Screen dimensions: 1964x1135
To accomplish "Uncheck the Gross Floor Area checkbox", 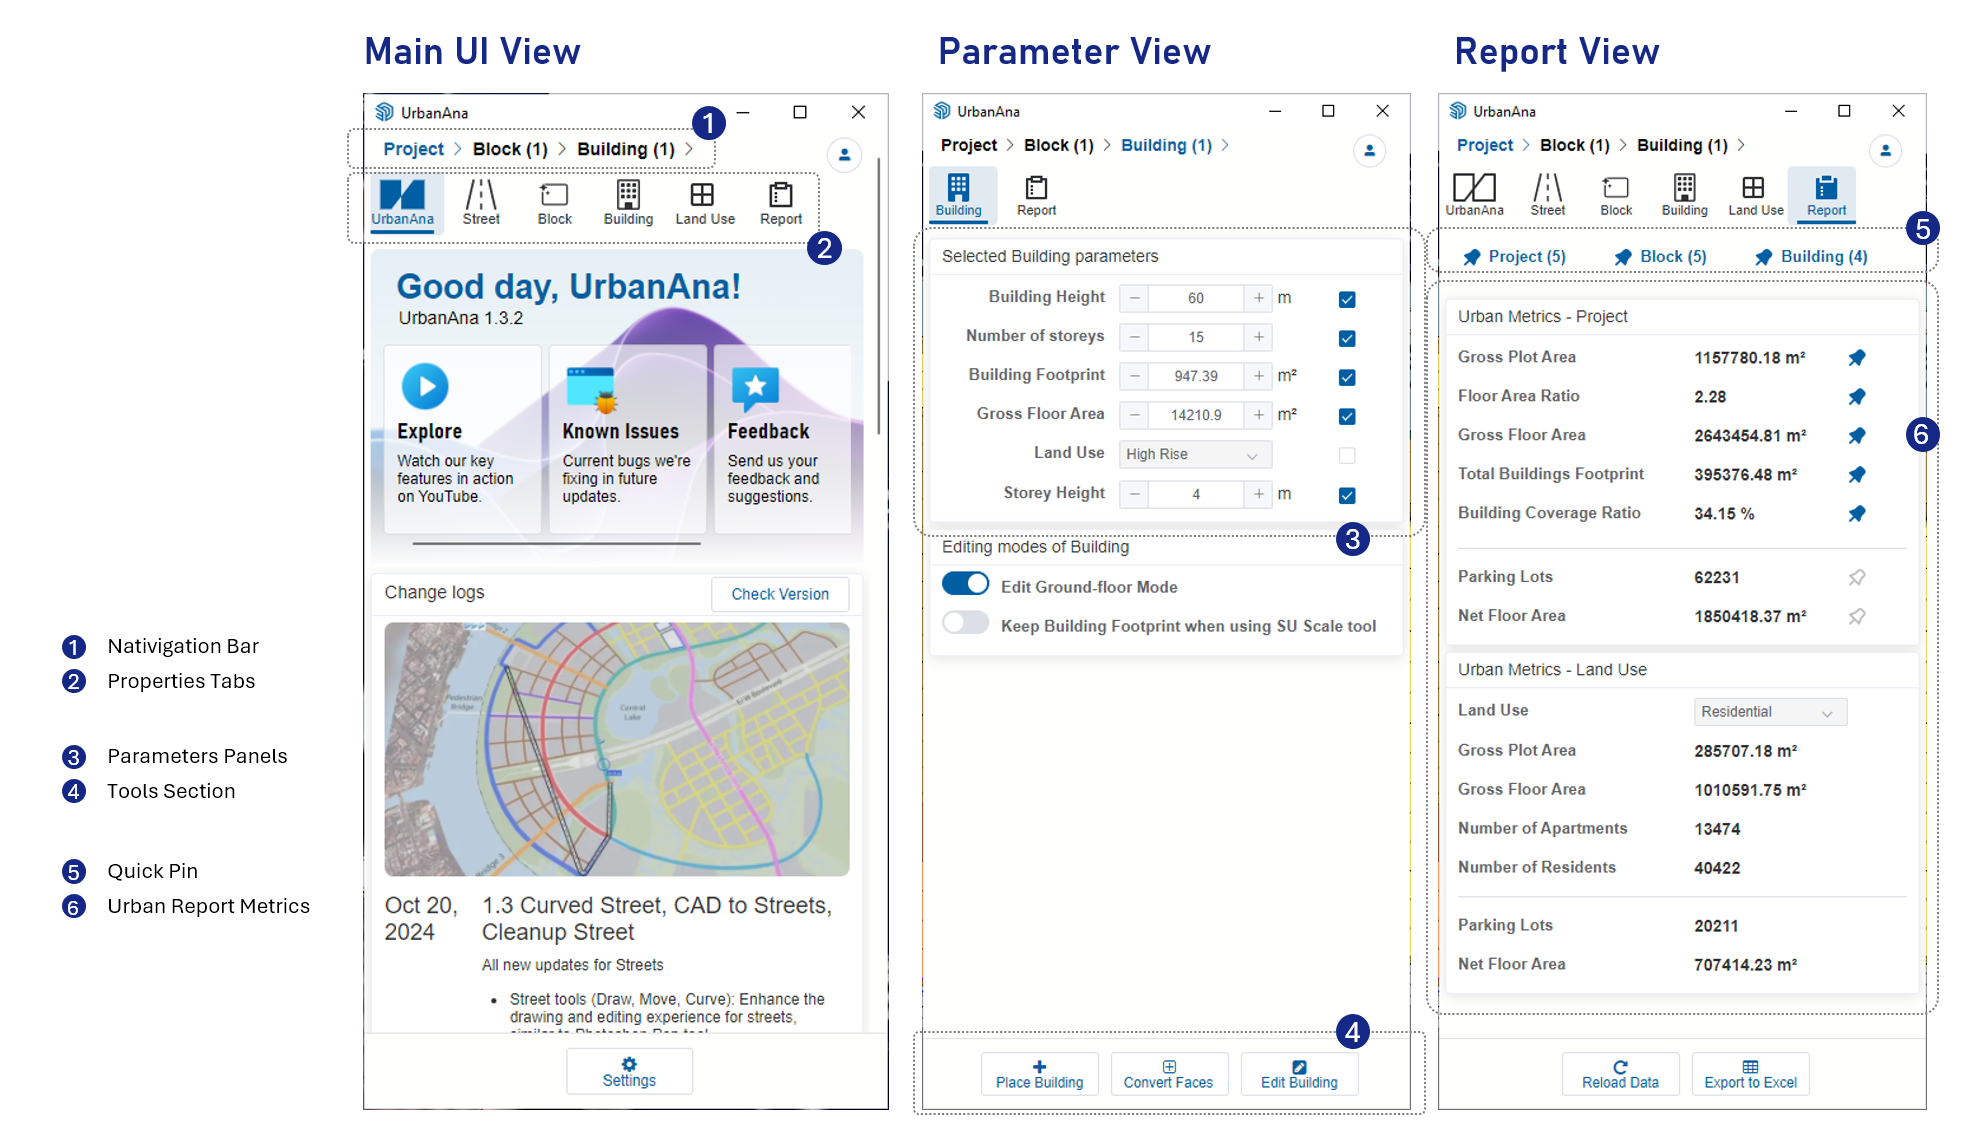I will 1347,416.
